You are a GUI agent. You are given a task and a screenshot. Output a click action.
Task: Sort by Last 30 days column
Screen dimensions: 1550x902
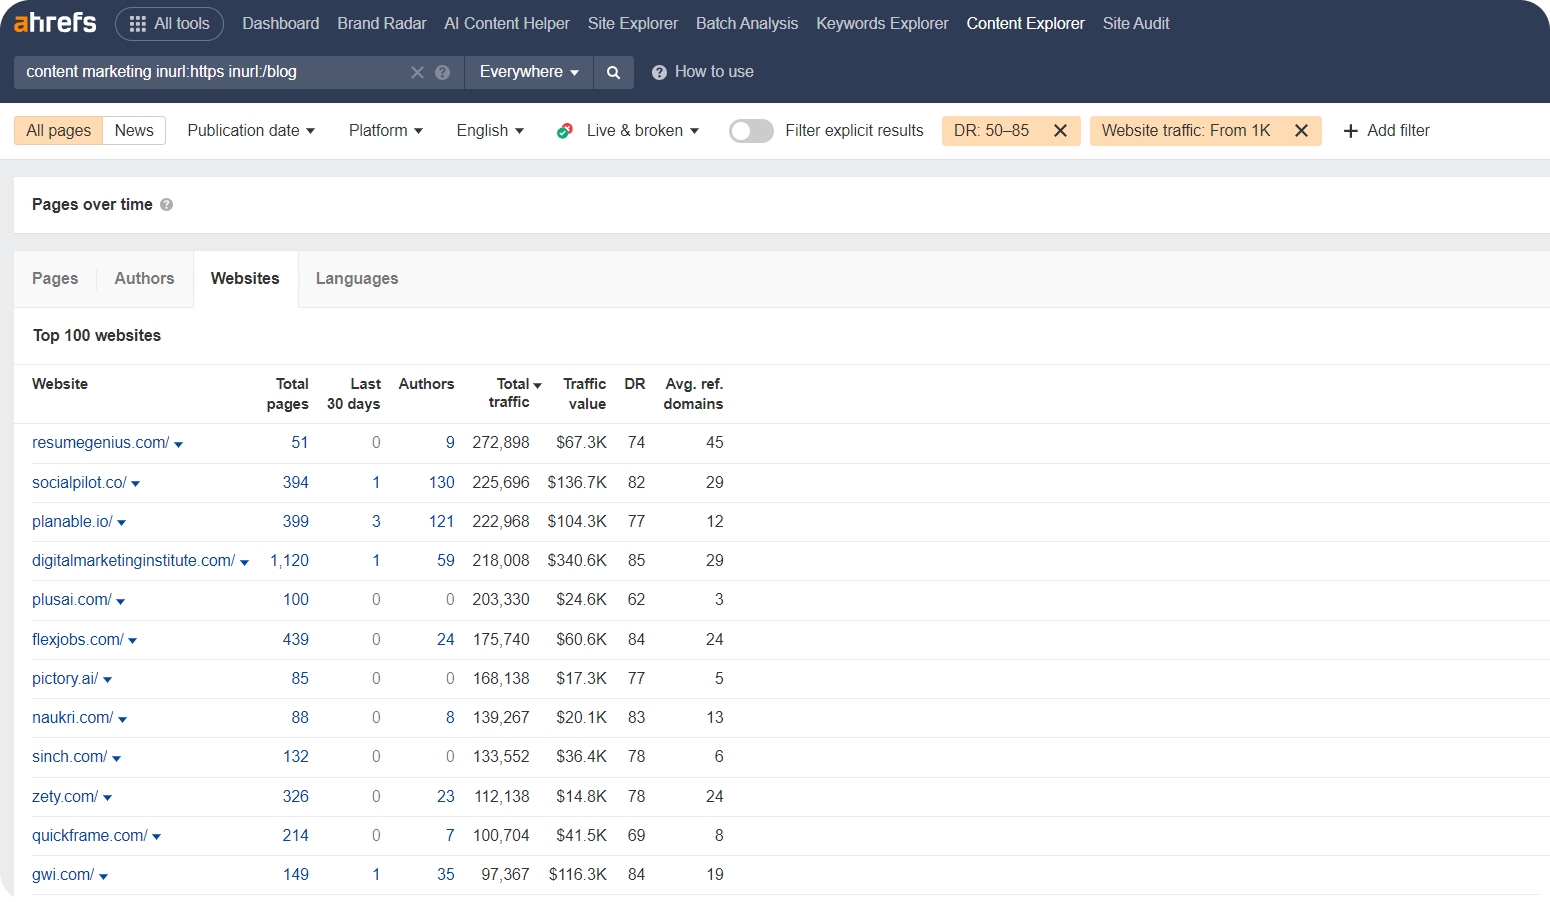tap(354, 394)
